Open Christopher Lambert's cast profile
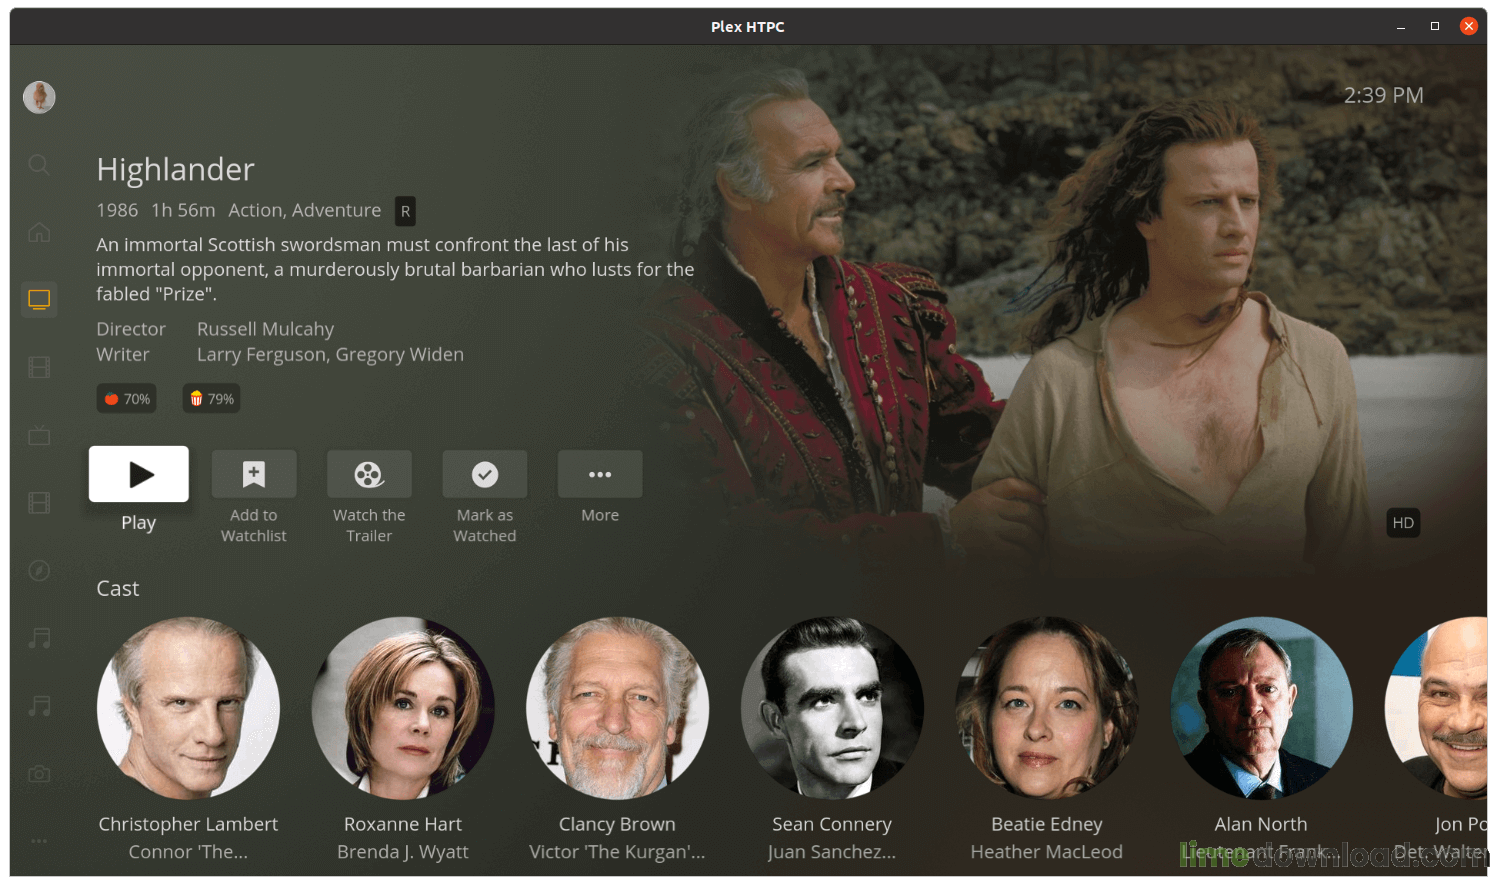Image resolution: width=1497 pixels, height=886 pixels. [x=188, y=707]
